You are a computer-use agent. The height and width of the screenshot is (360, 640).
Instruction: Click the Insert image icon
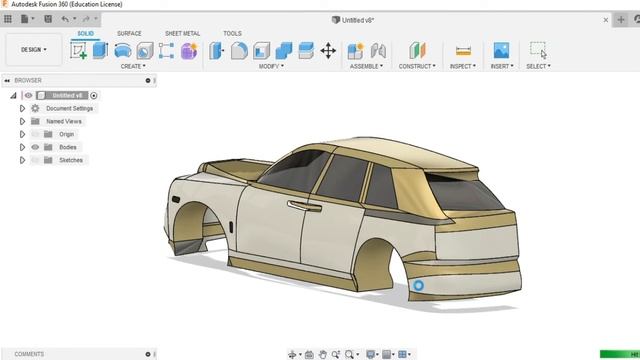(501, 51)
